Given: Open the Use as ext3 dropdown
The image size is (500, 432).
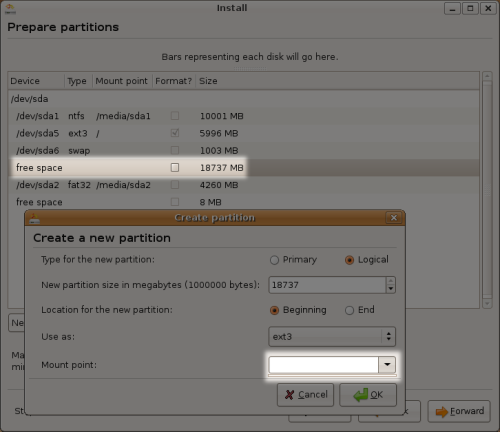Looking at the screenshot, I should 332,337.
